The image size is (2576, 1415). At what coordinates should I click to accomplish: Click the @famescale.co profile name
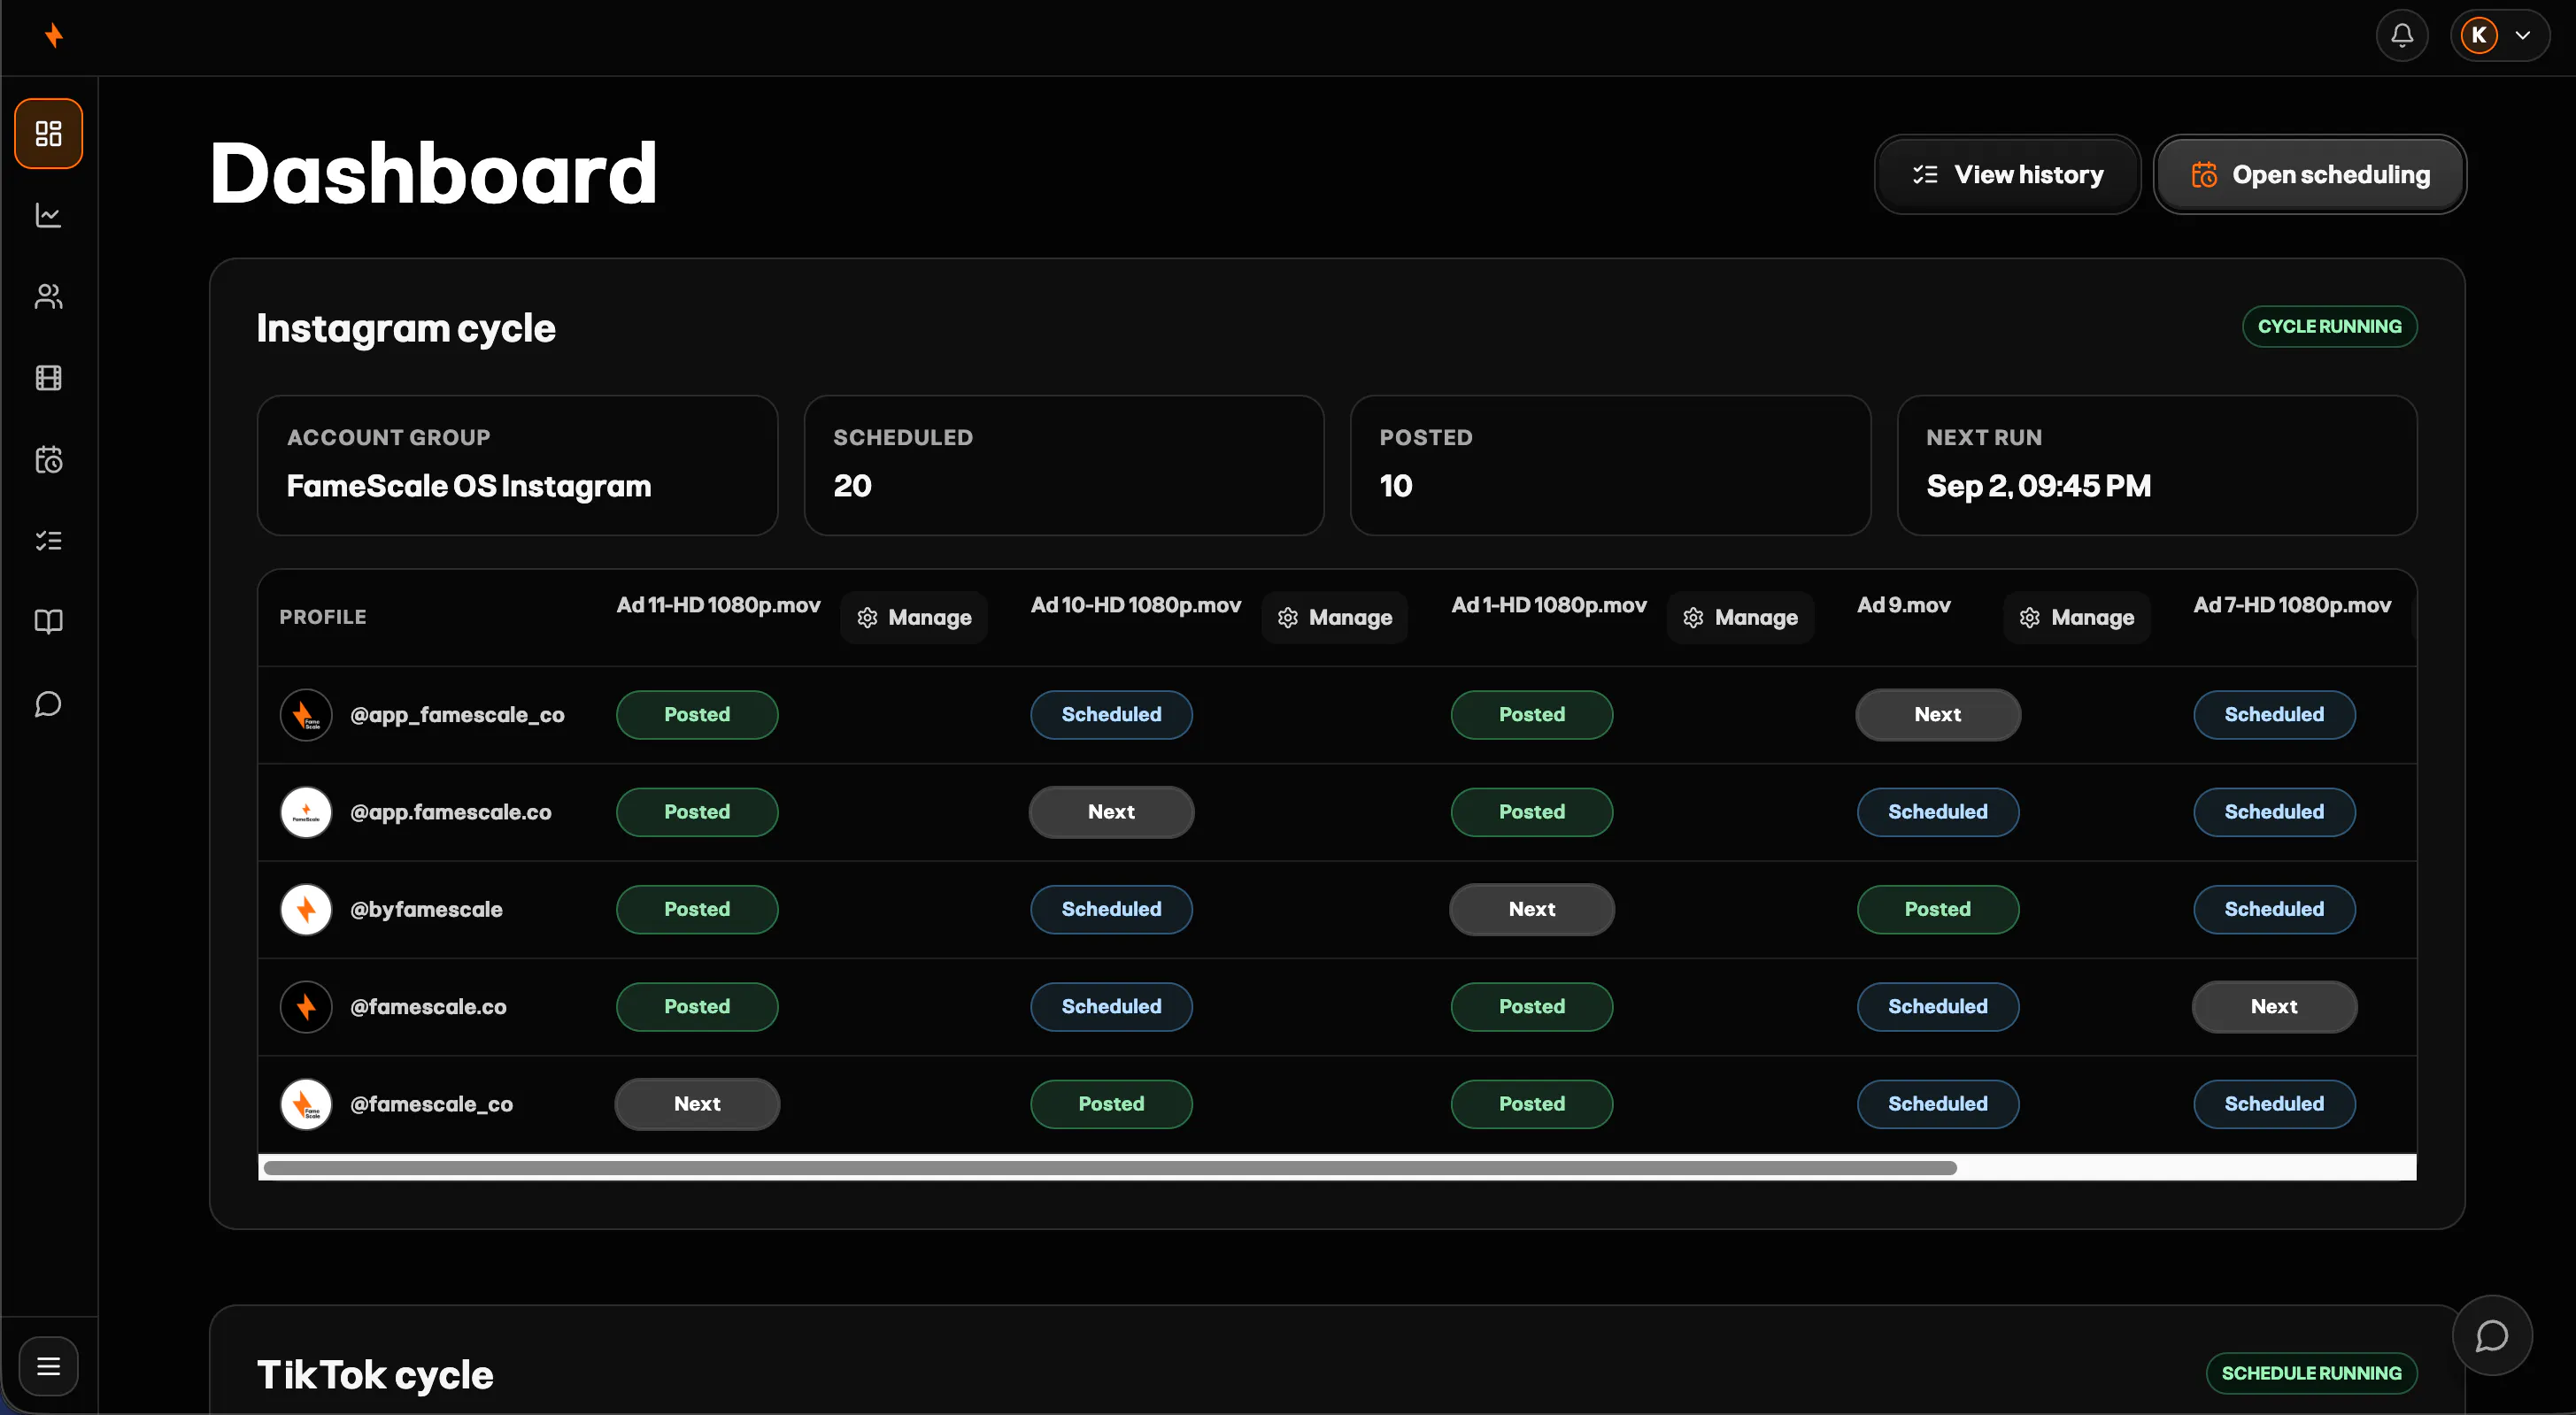point(428,1007)
